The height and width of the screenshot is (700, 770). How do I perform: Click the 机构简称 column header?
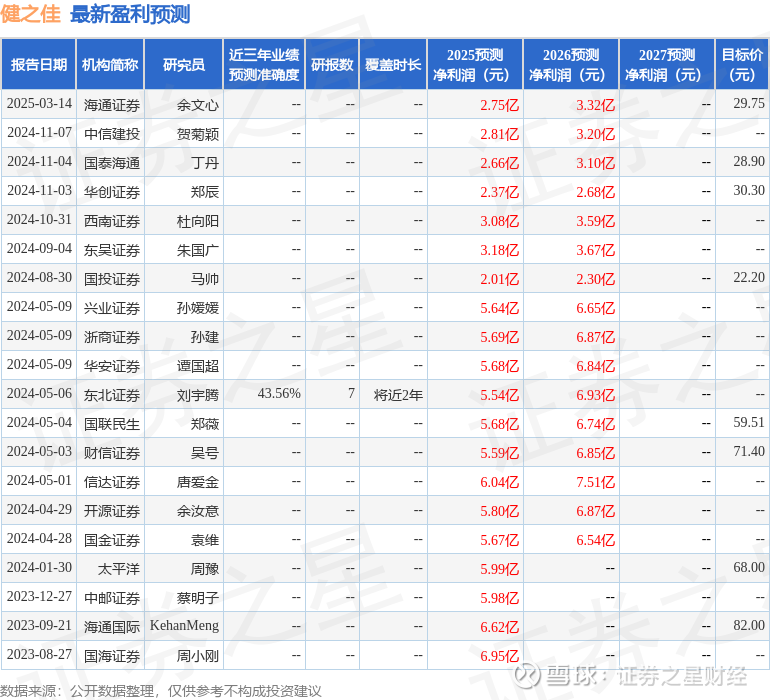point(110,64)
